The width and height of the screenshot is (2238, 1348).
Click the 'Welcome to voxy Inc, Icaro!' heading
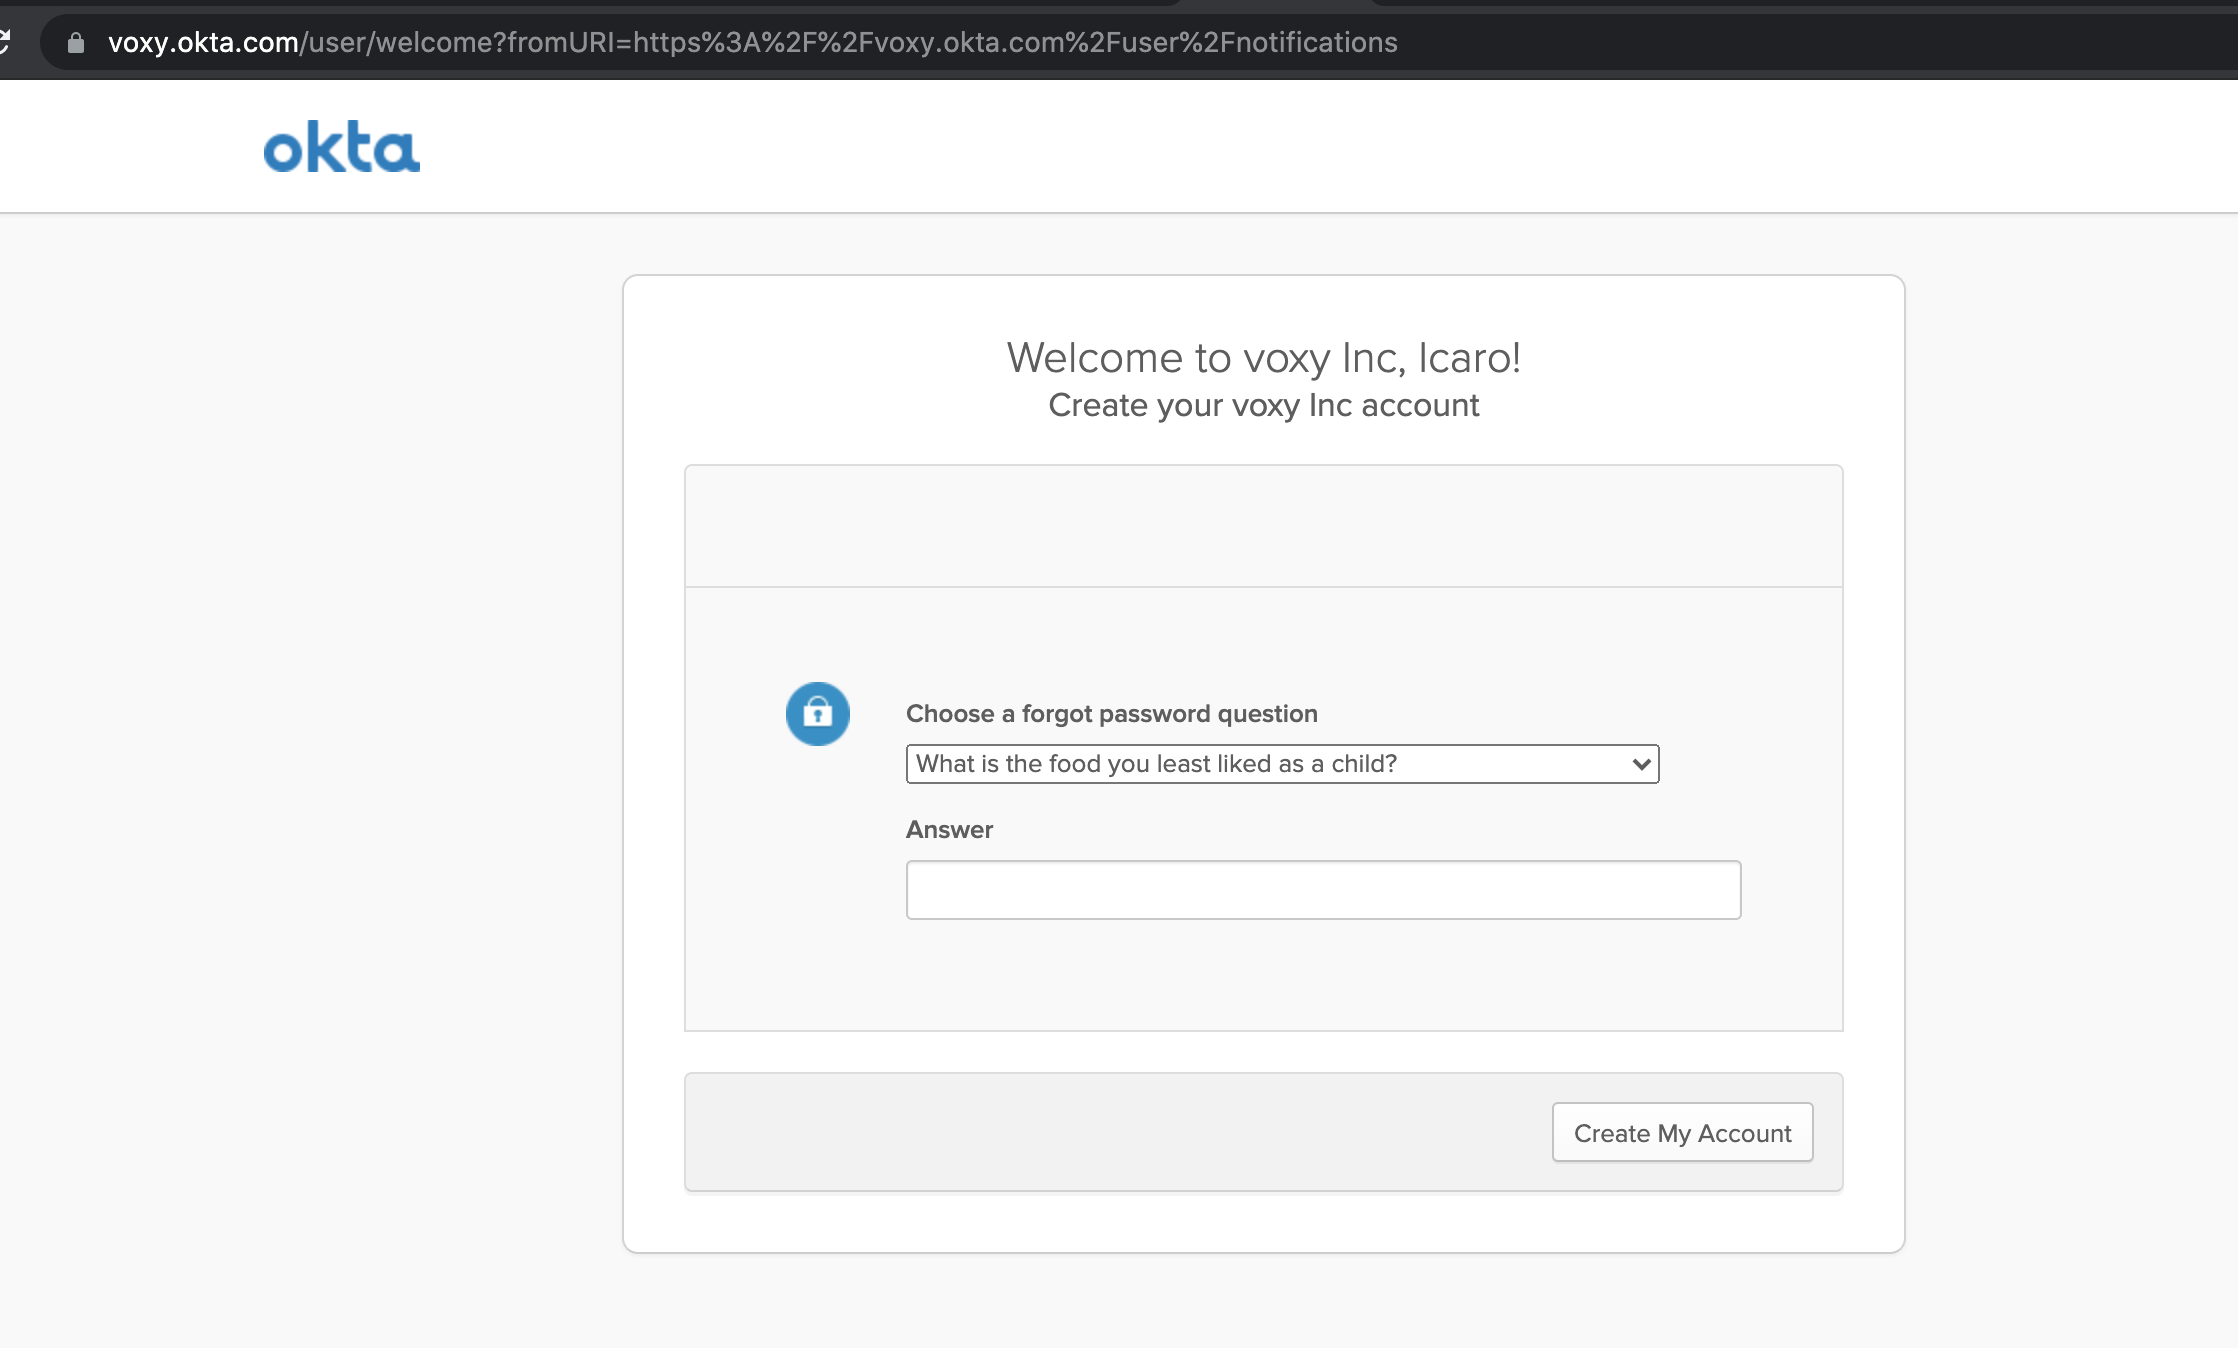[1263, 357]
